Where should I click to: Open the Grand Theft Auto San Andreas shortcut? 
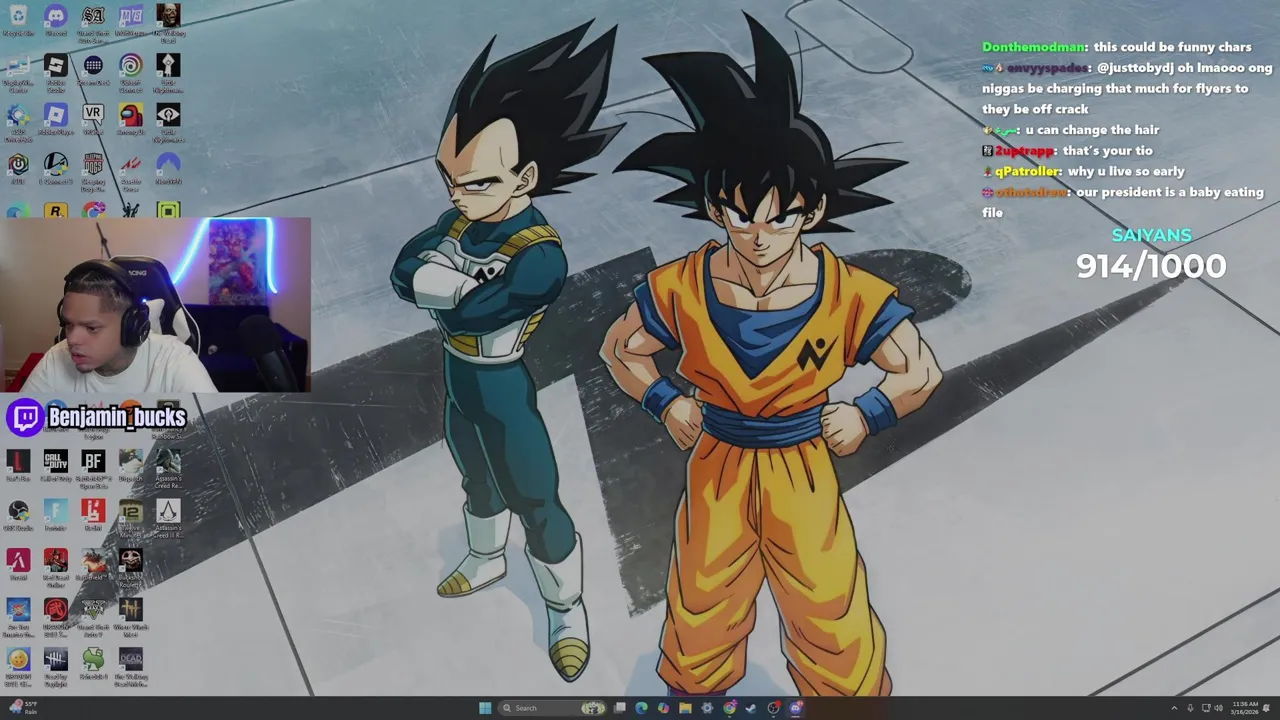click(93, 22)
